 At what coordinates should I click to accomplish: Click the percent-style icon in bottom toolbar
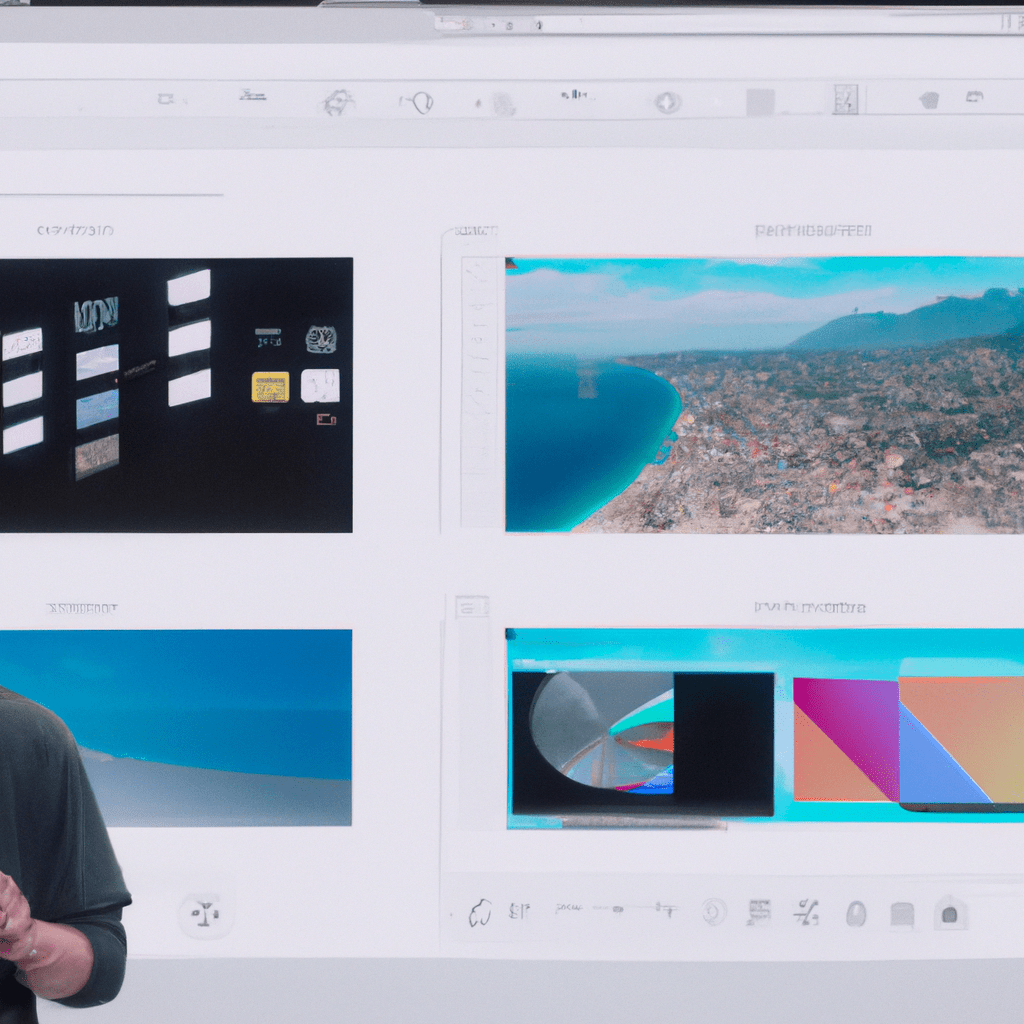pos(807,912)
